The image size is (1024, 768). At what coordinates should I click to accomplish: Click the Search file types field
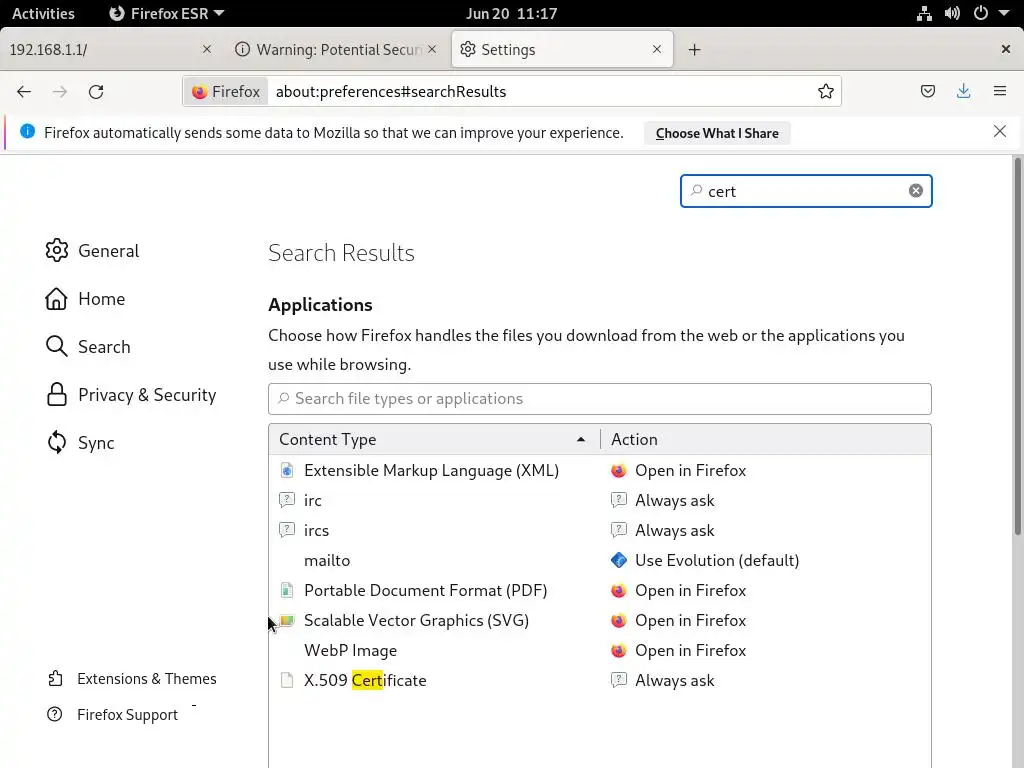(600, 399)
